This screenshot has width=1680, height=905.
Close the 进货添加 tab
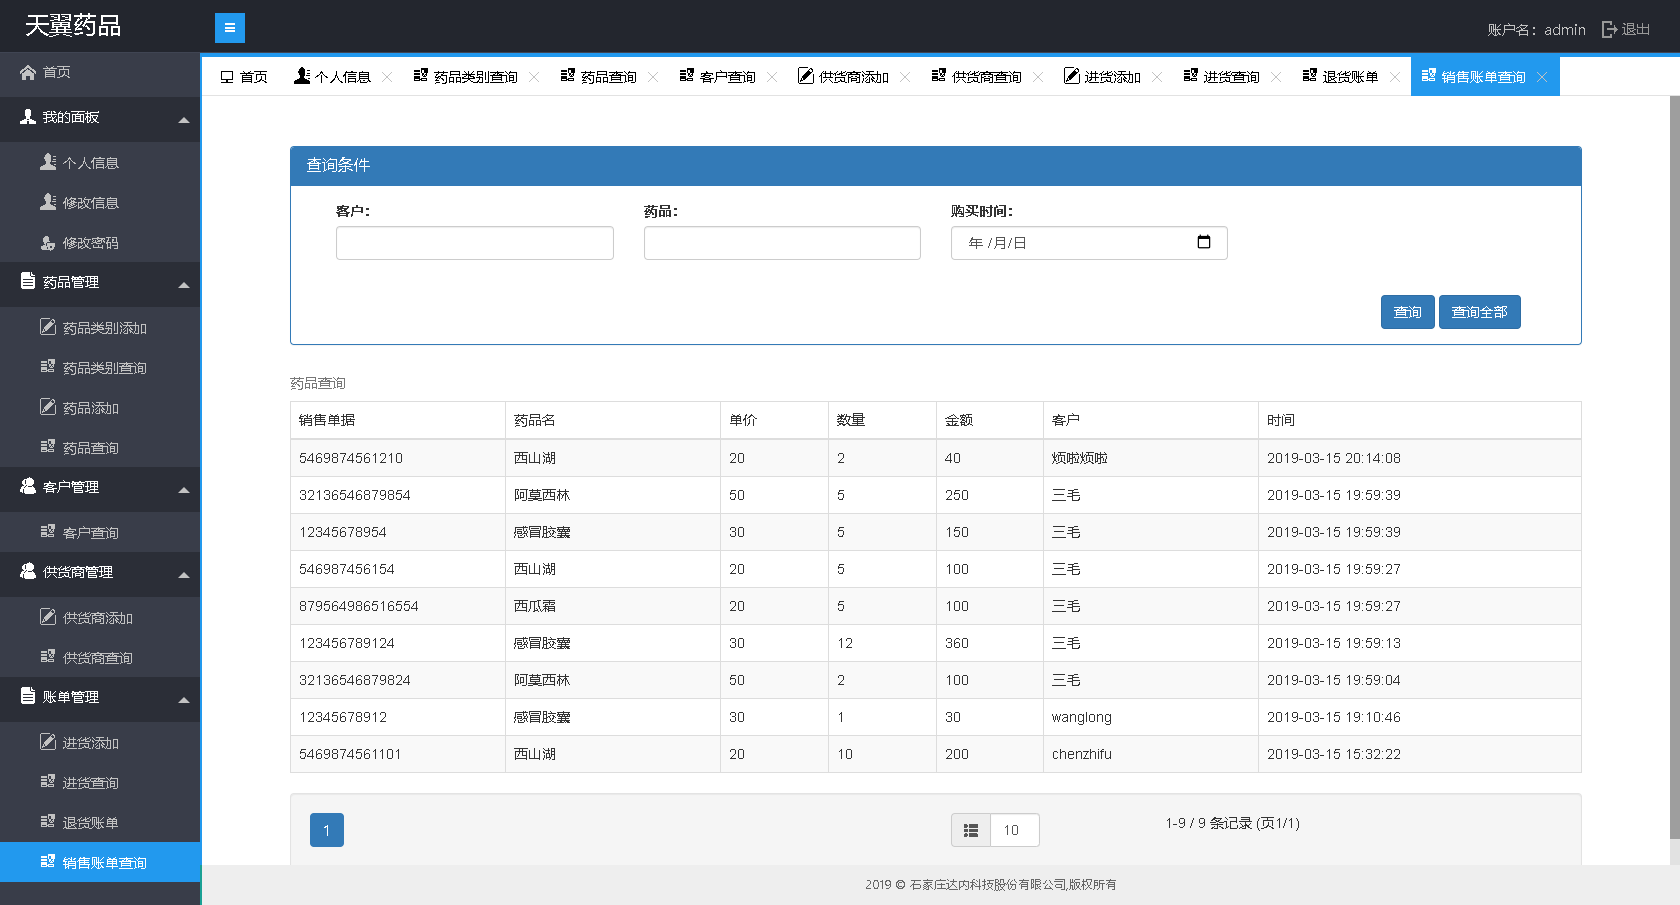point(1157,77)
